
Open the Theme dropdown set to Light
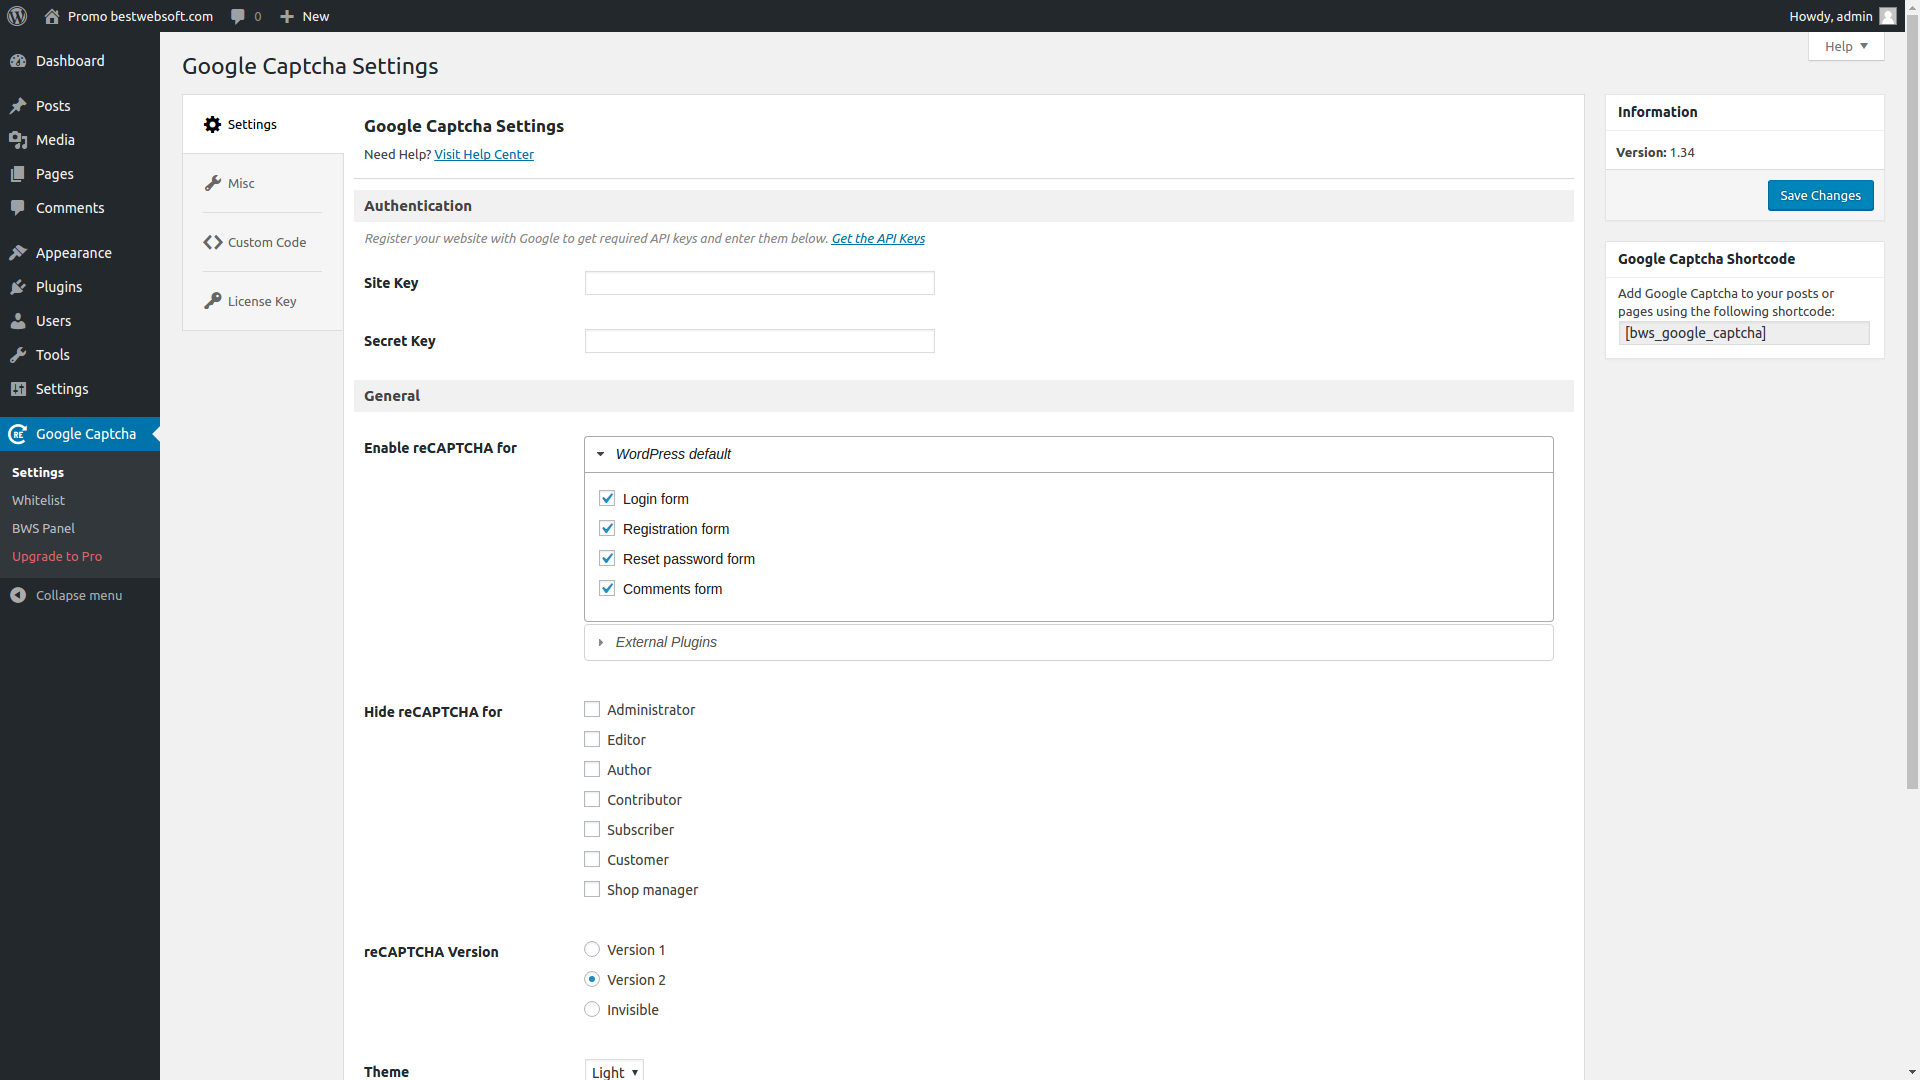(x=614, y=1071)
